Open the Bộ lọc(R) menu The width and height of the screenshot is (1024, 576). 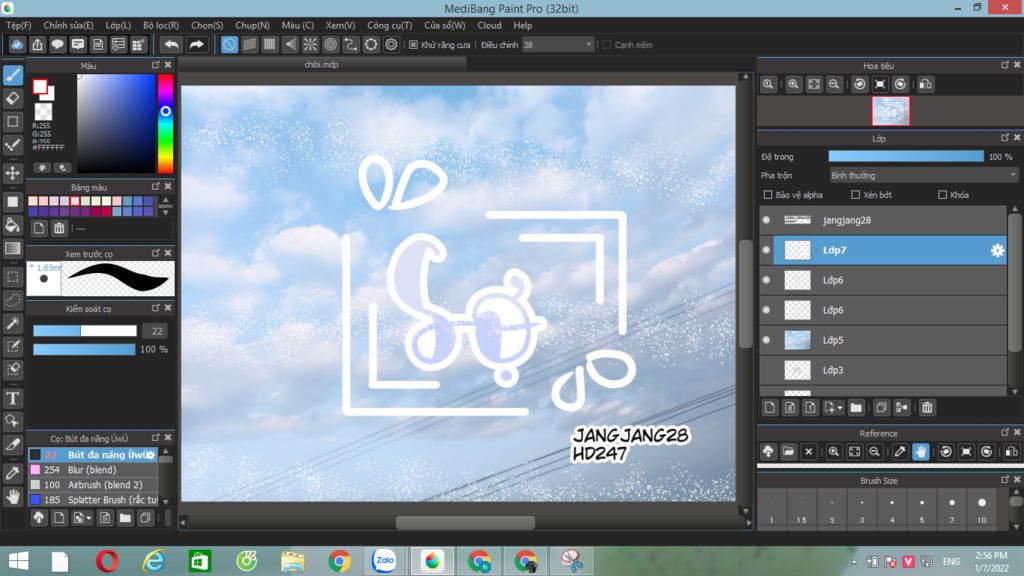[161, 25]
